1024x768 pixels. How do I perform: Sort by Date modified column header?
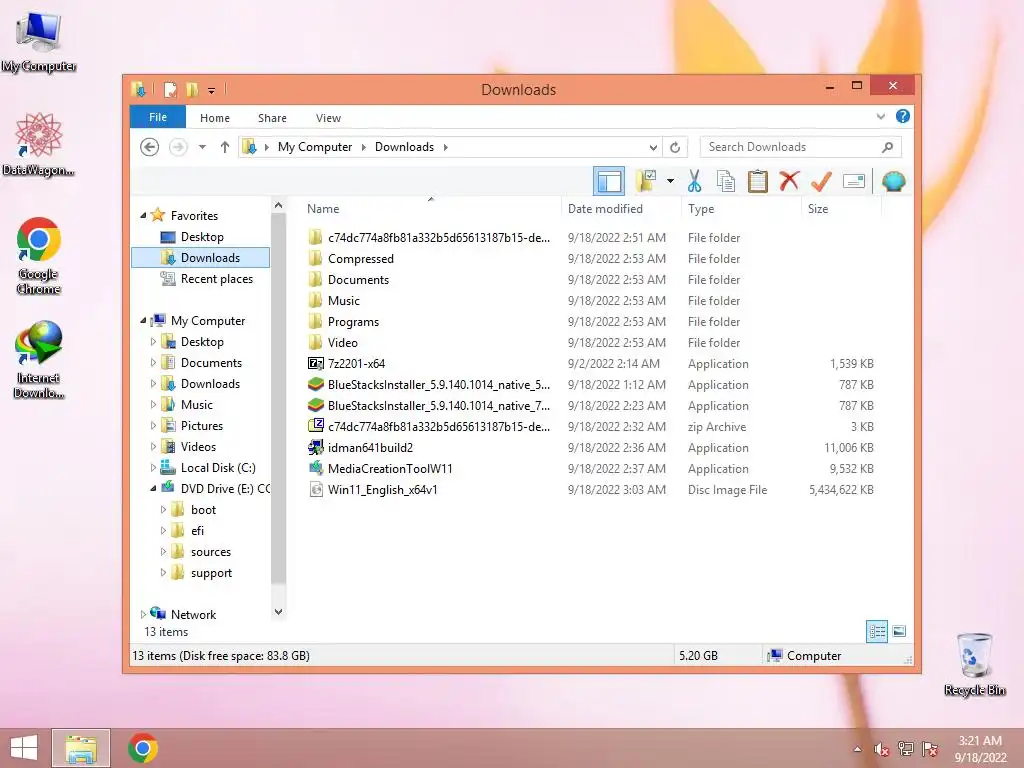620,209
